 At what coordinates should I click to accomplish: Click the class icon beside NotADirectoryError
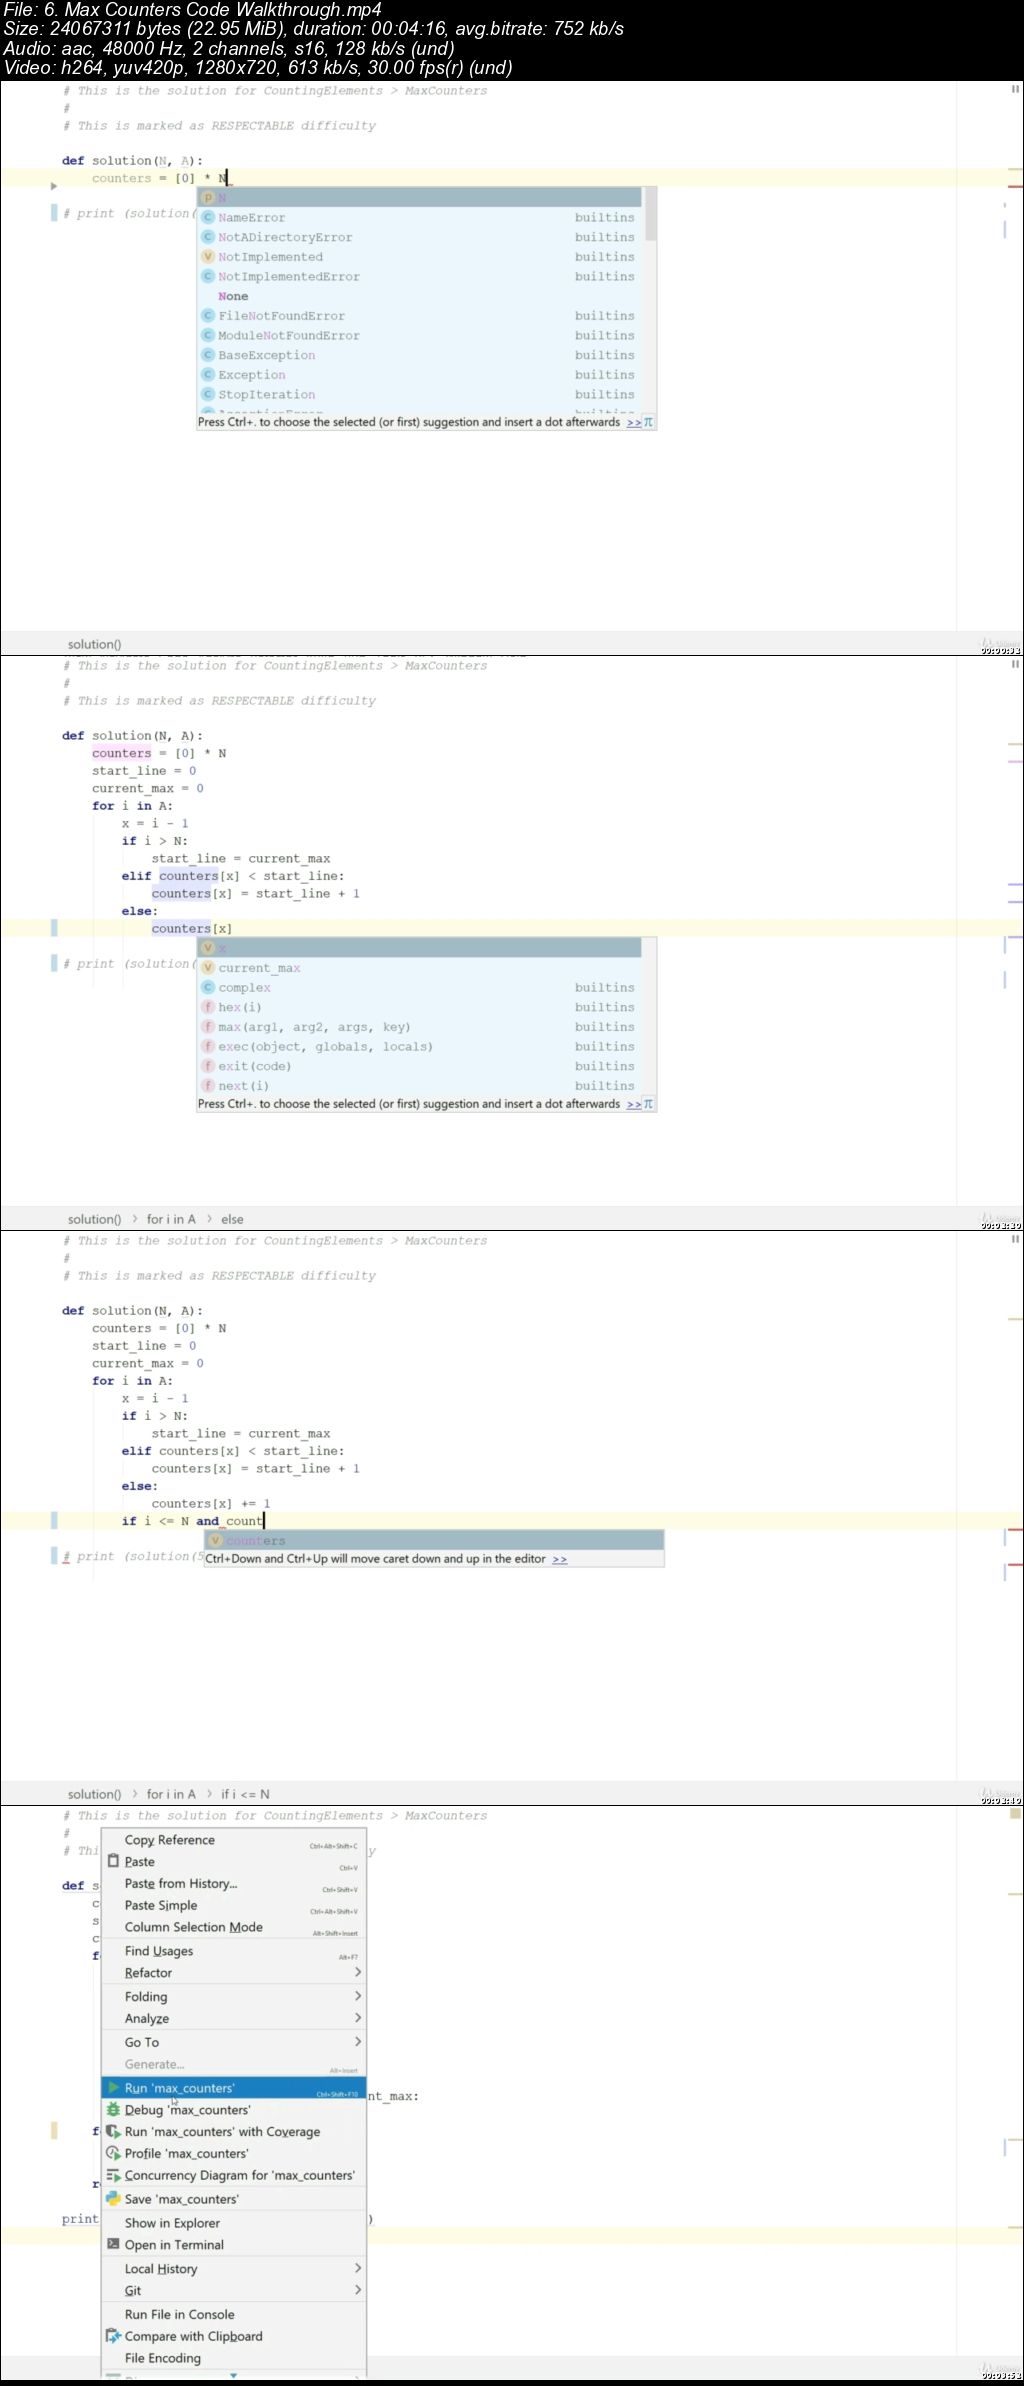[209, 237]
